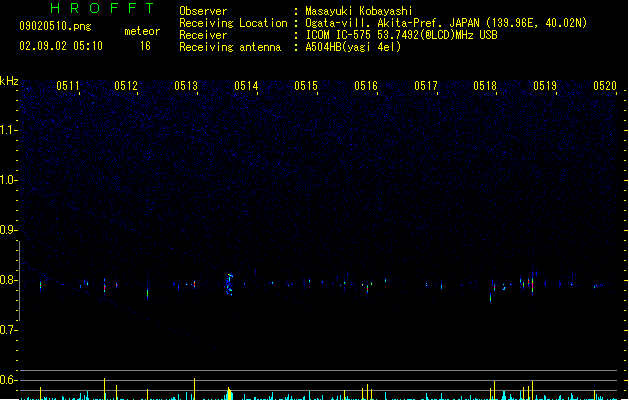Click the A504HB(yagi 4el) antenna text
Screen dimensions: 629x400
[x=353, y=47]
